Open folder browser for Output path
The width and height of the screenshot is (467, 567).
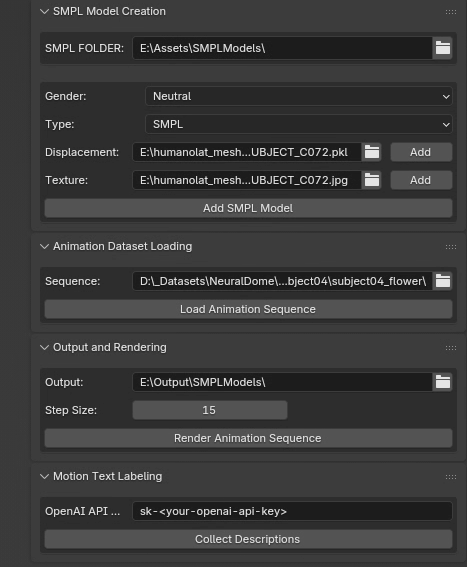(442, 382)
